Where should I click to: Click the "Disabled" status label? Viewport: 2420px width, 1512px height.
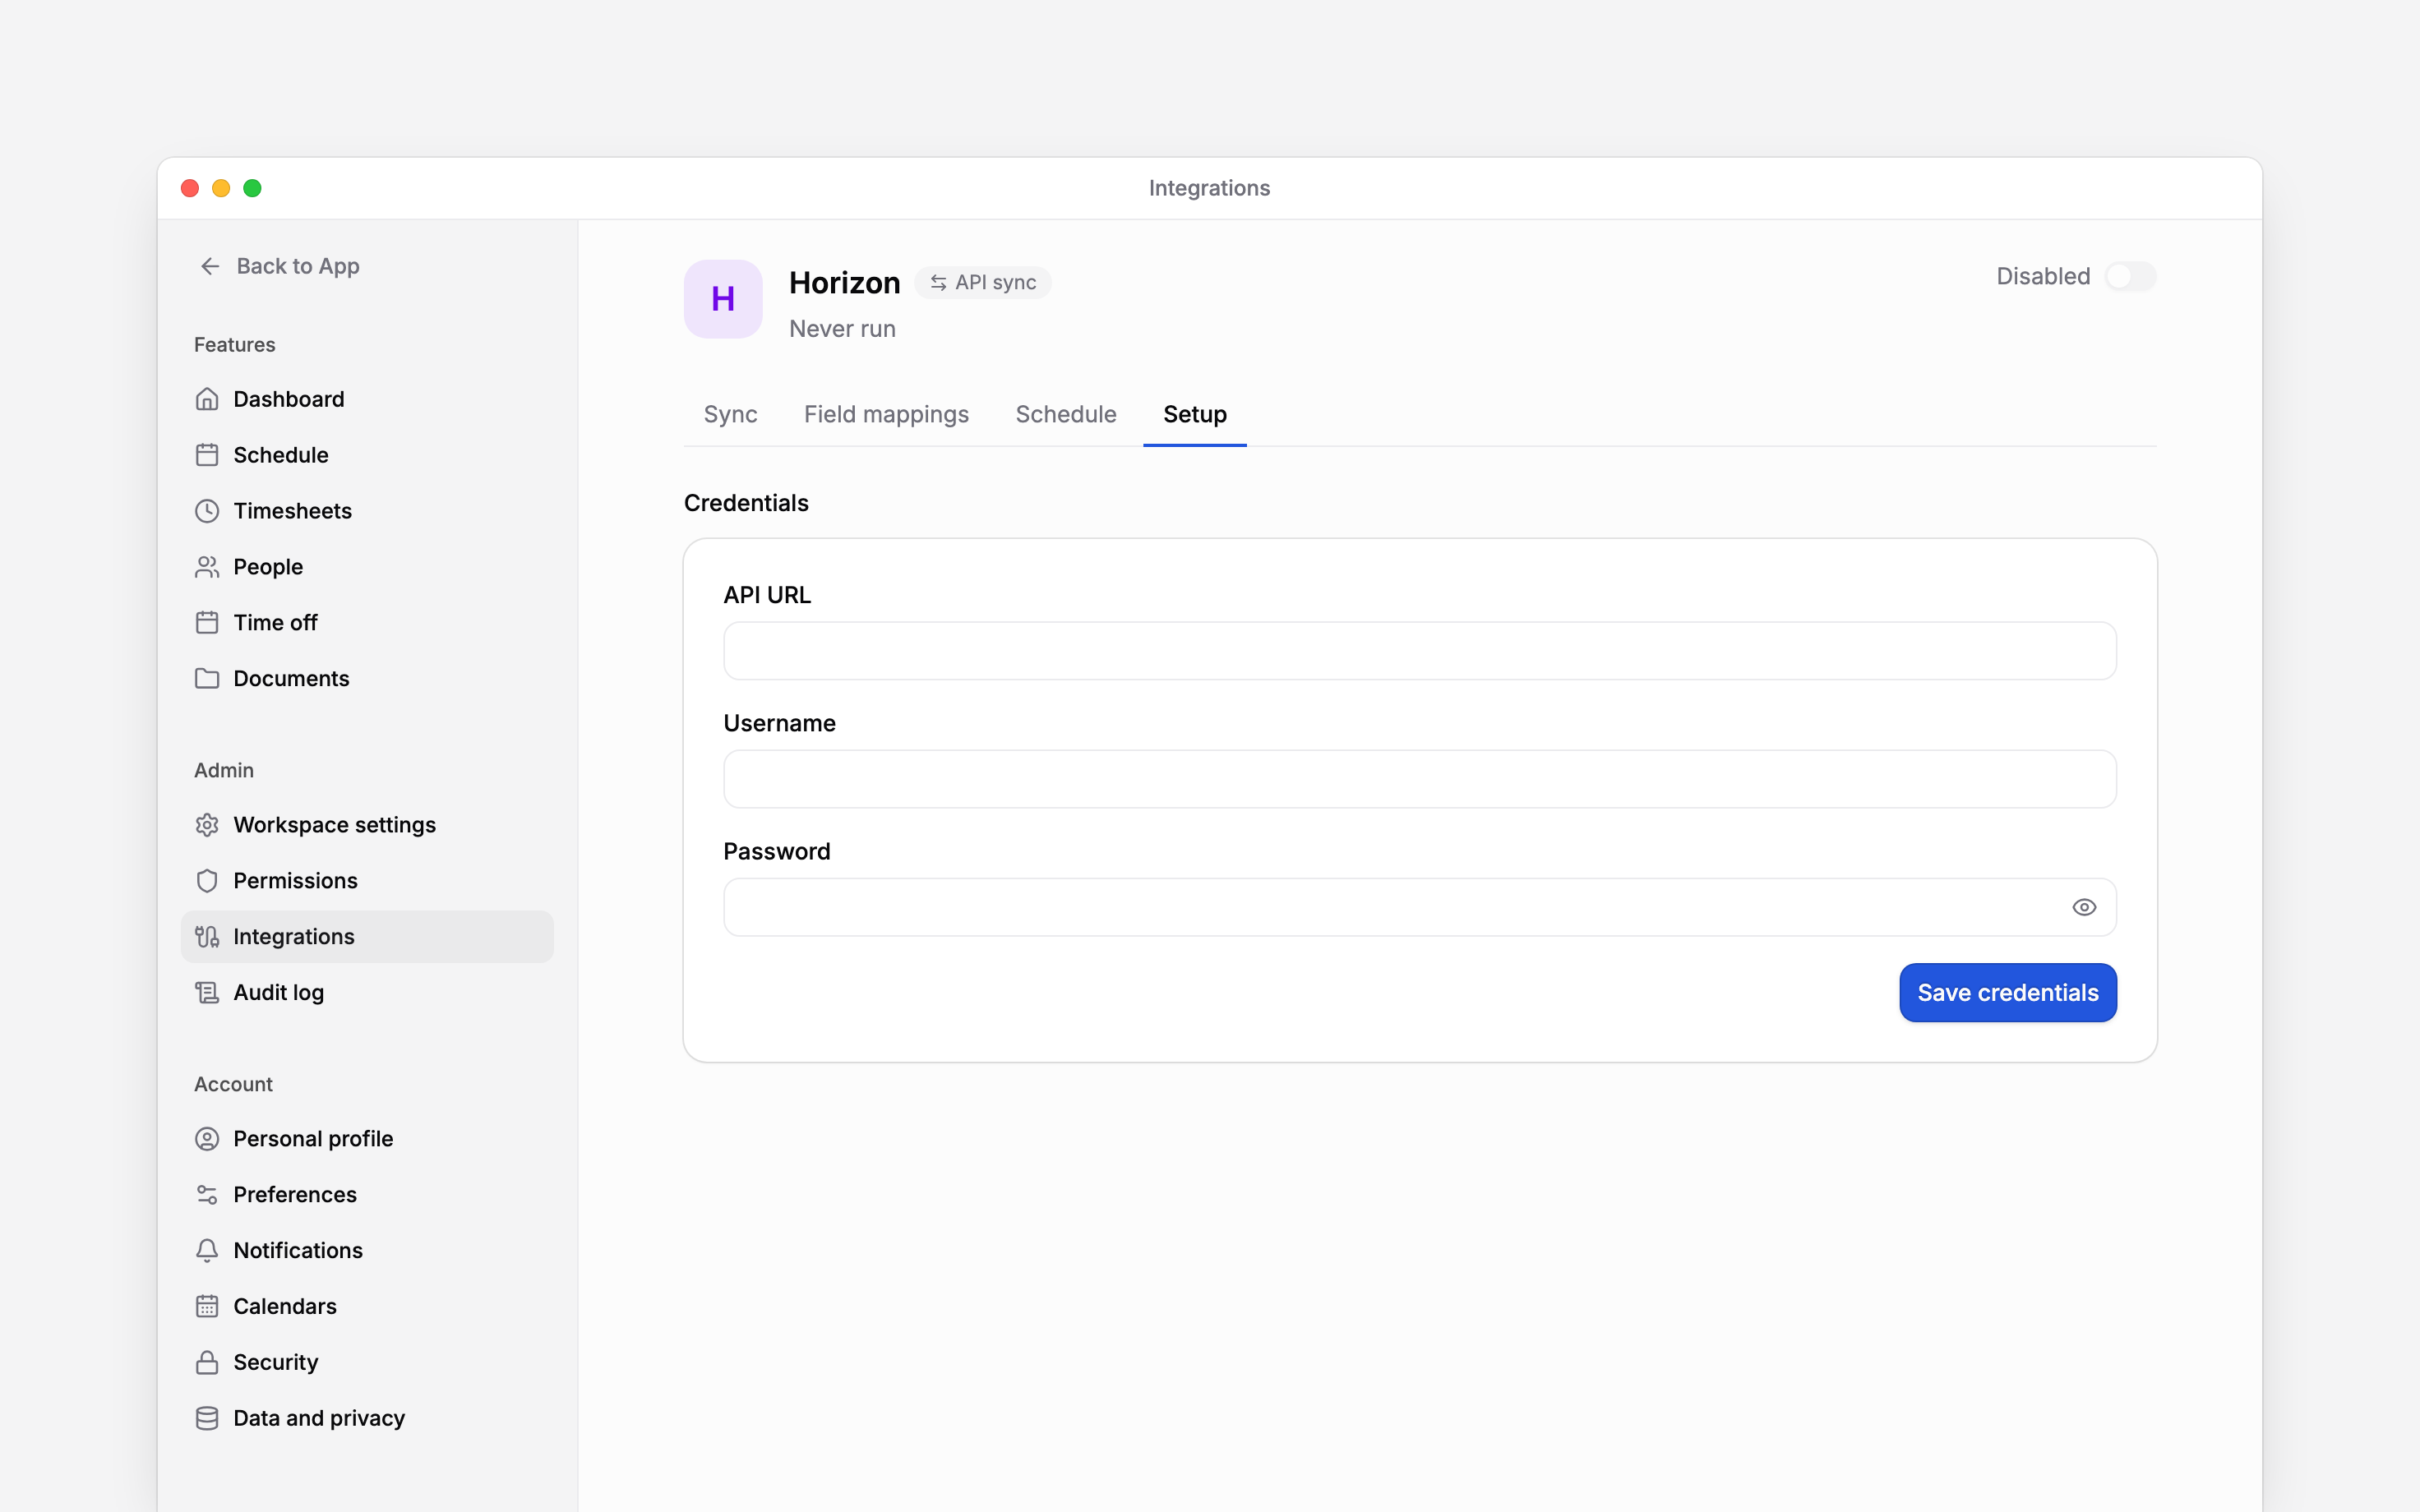tap(2043, 276)
